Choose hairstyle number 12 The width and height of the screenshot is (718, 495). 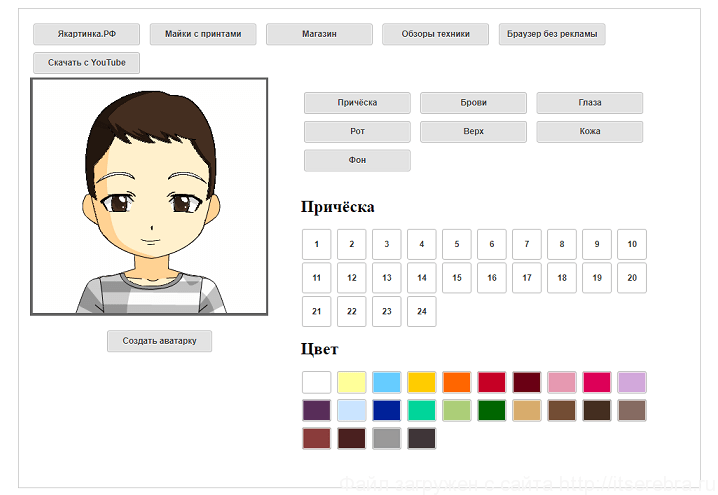pyautogui.click(x=351, y=278)
